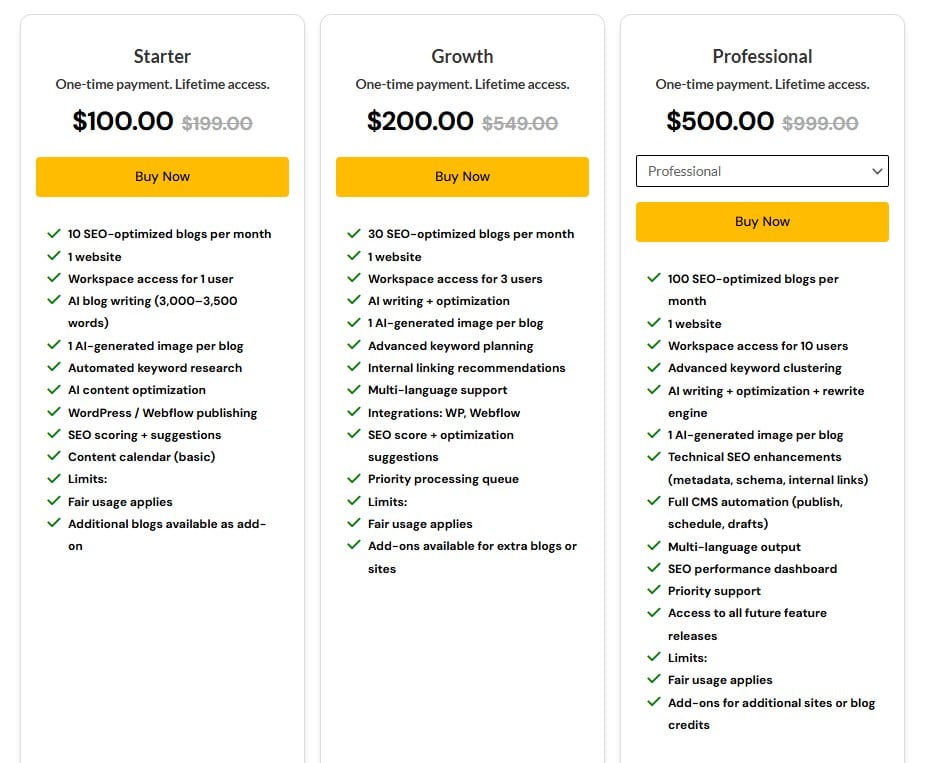Click the Starter plan heading
Screen dimensions: 928x763
[x=162, y=56]
